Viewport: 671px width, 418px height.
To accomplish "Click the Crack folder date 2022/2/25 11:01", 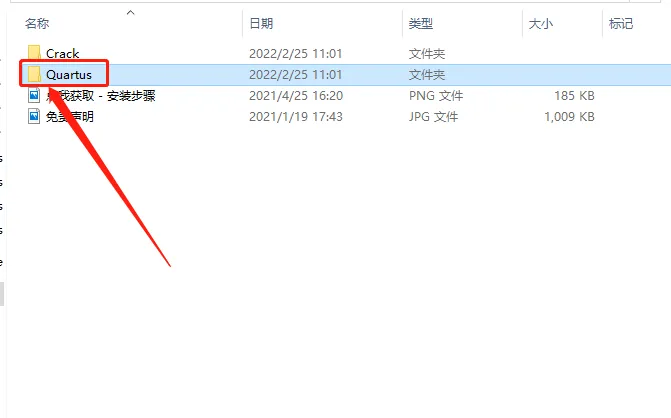I will click(x=296, y=54).
